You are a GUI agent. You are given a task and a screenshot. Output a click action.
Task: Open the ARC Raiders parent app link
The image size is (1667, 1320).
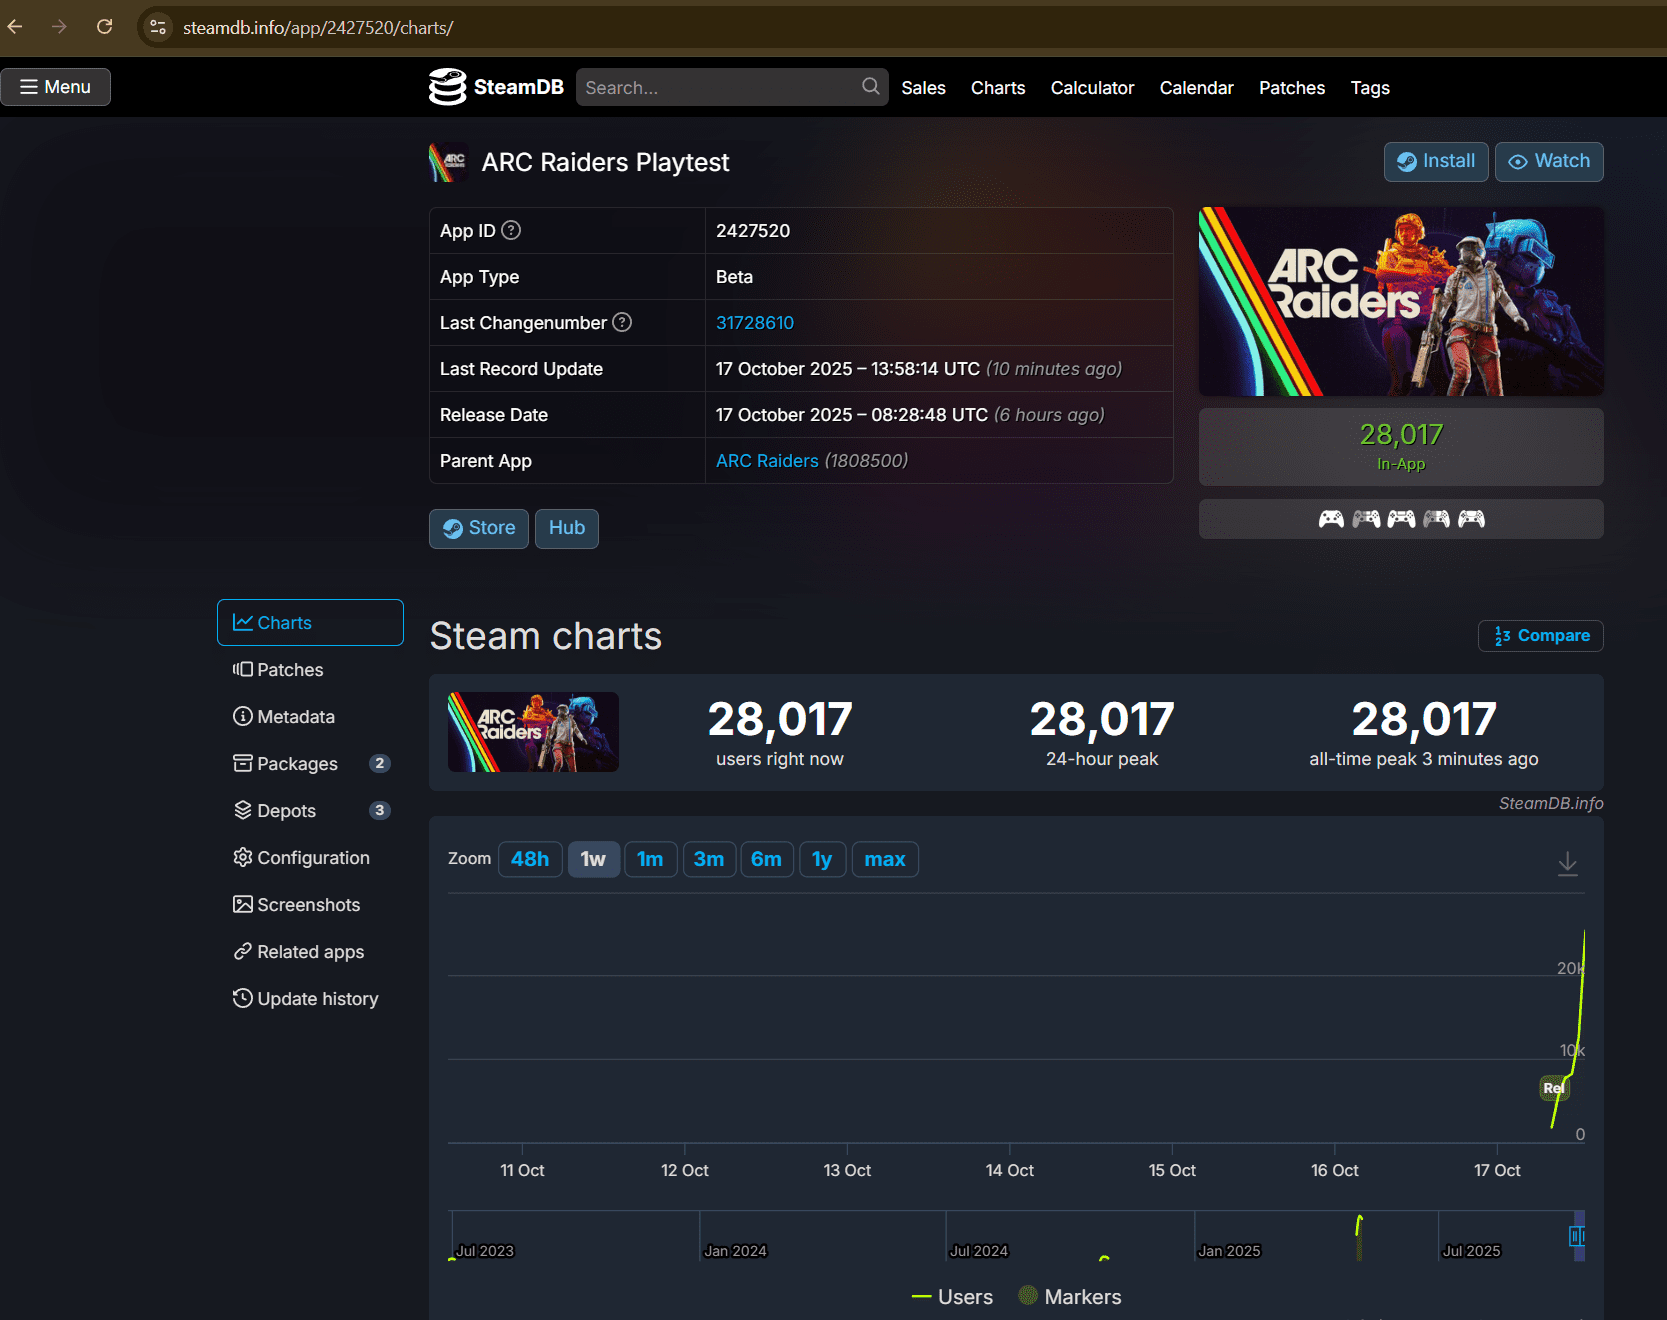tap(767, 461)
